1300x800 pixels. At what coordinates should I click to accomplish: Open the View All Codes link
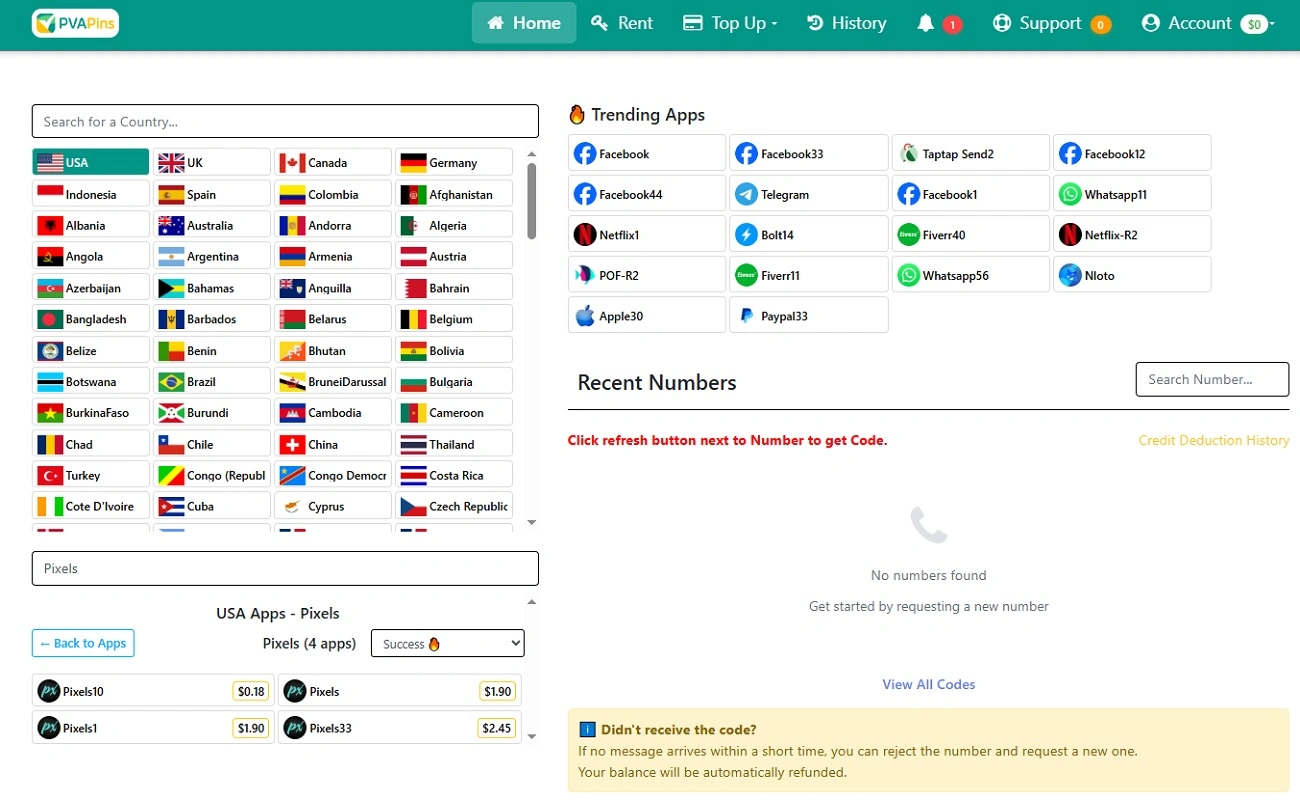tap(929, 684)
